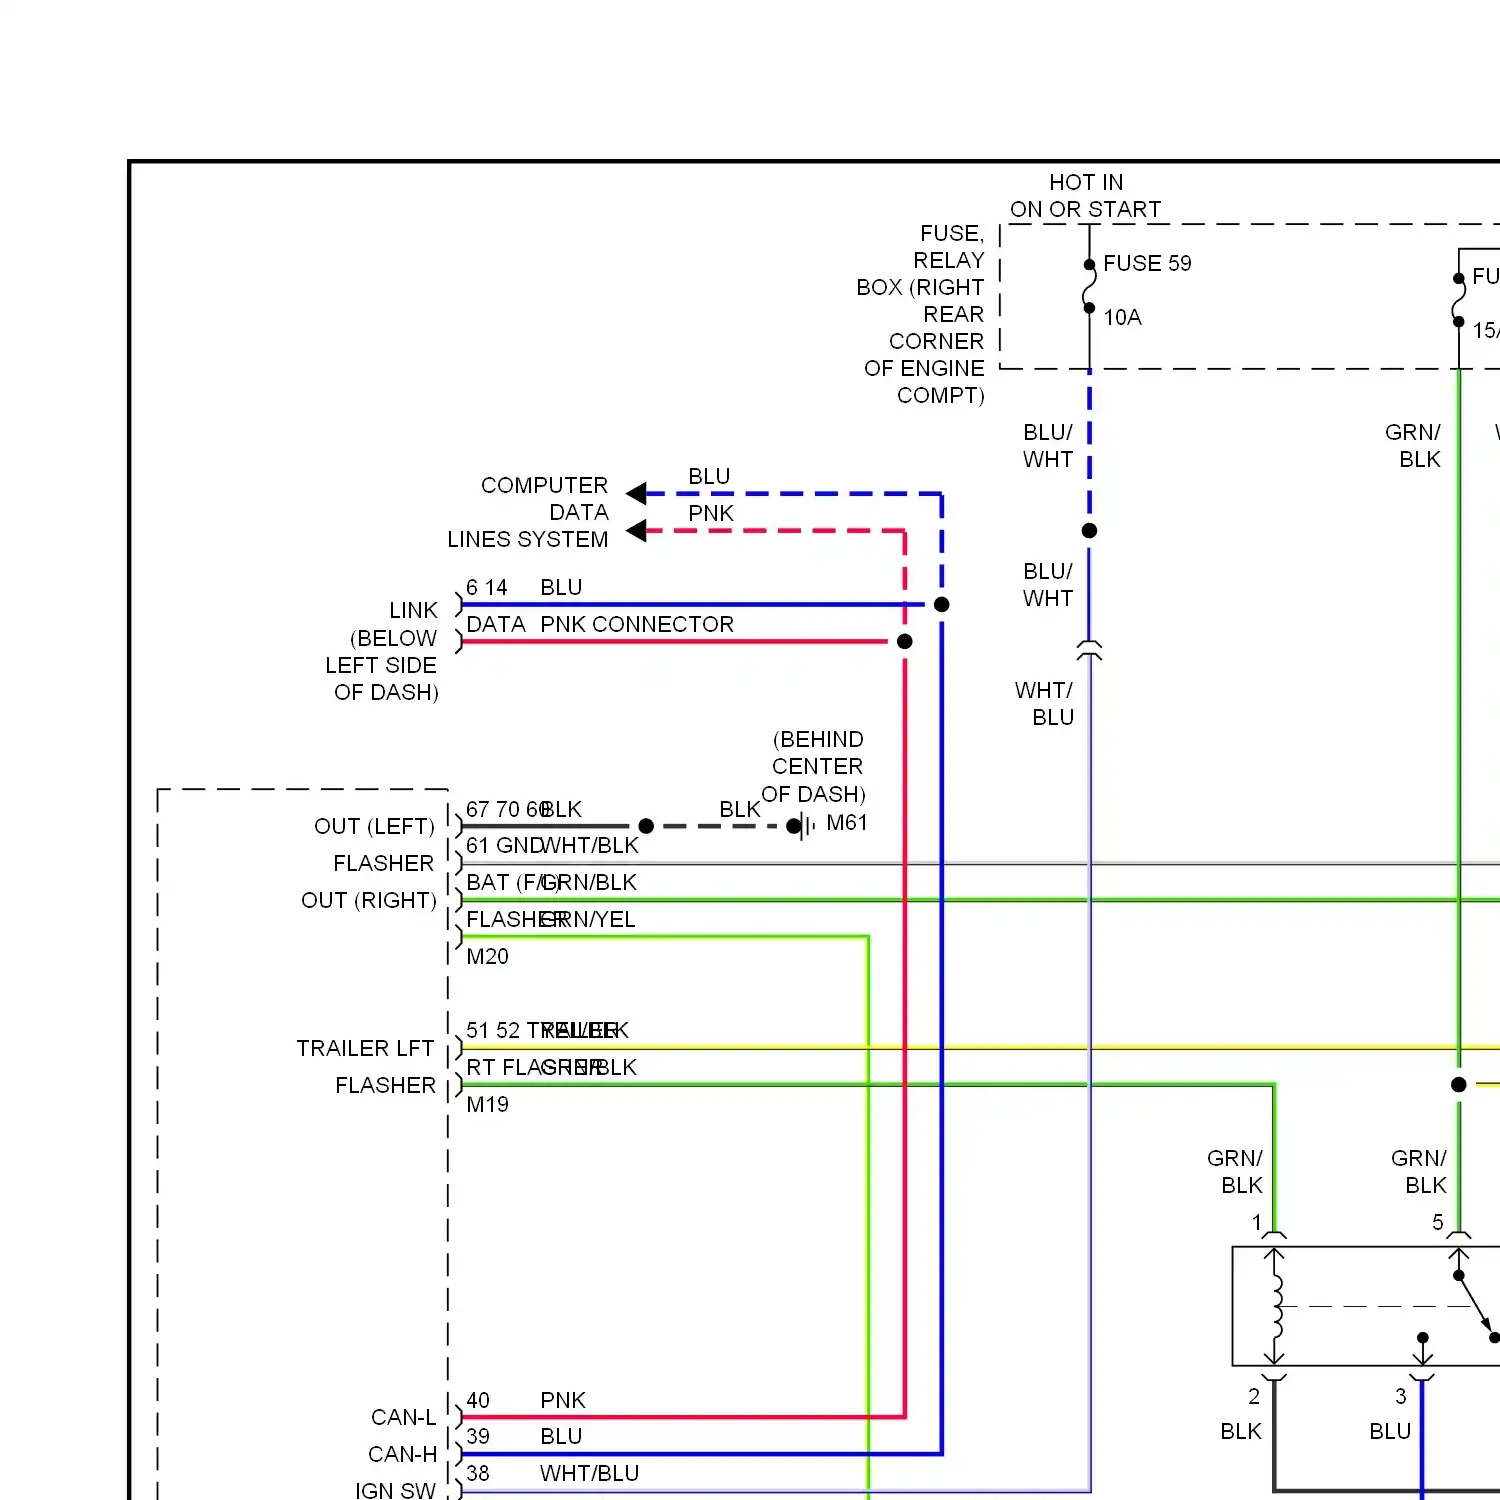Select the 'WHT/BLU' label at pin 38
This screenshot has height=1500, width=1500.
589,1473
